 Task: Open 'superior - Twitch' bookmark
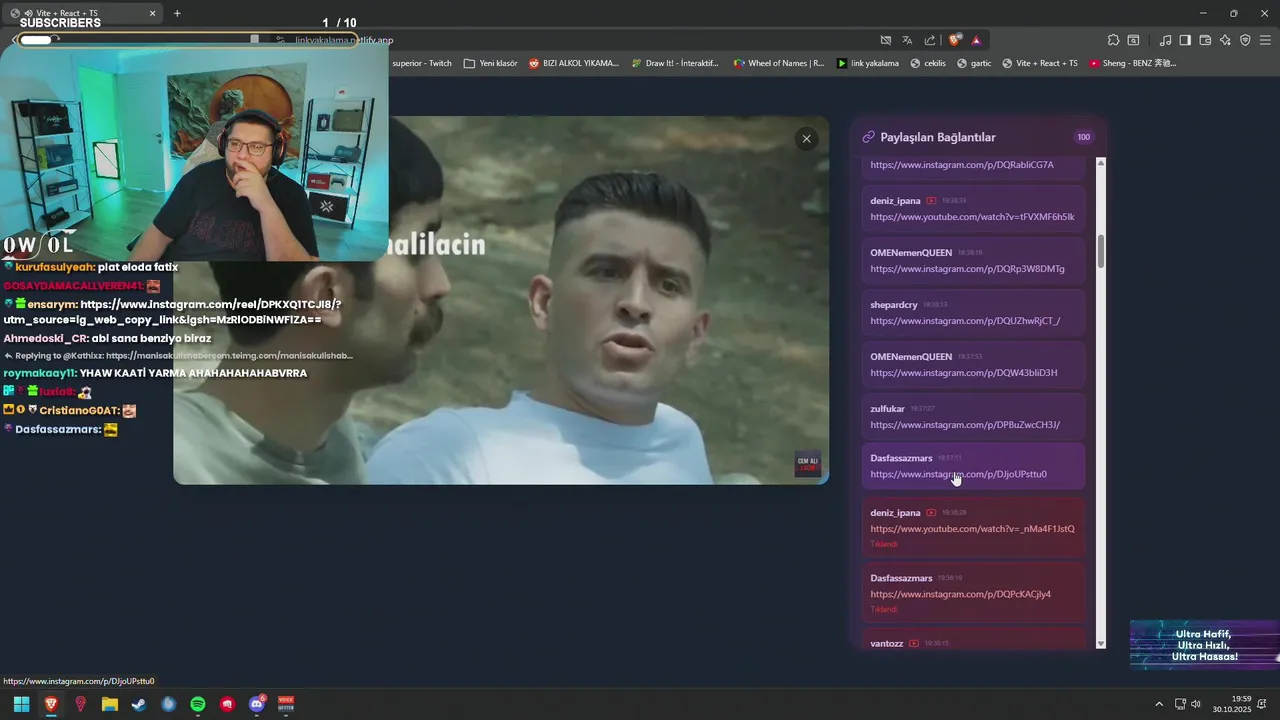pyautogui.click(x=421, y=63)
